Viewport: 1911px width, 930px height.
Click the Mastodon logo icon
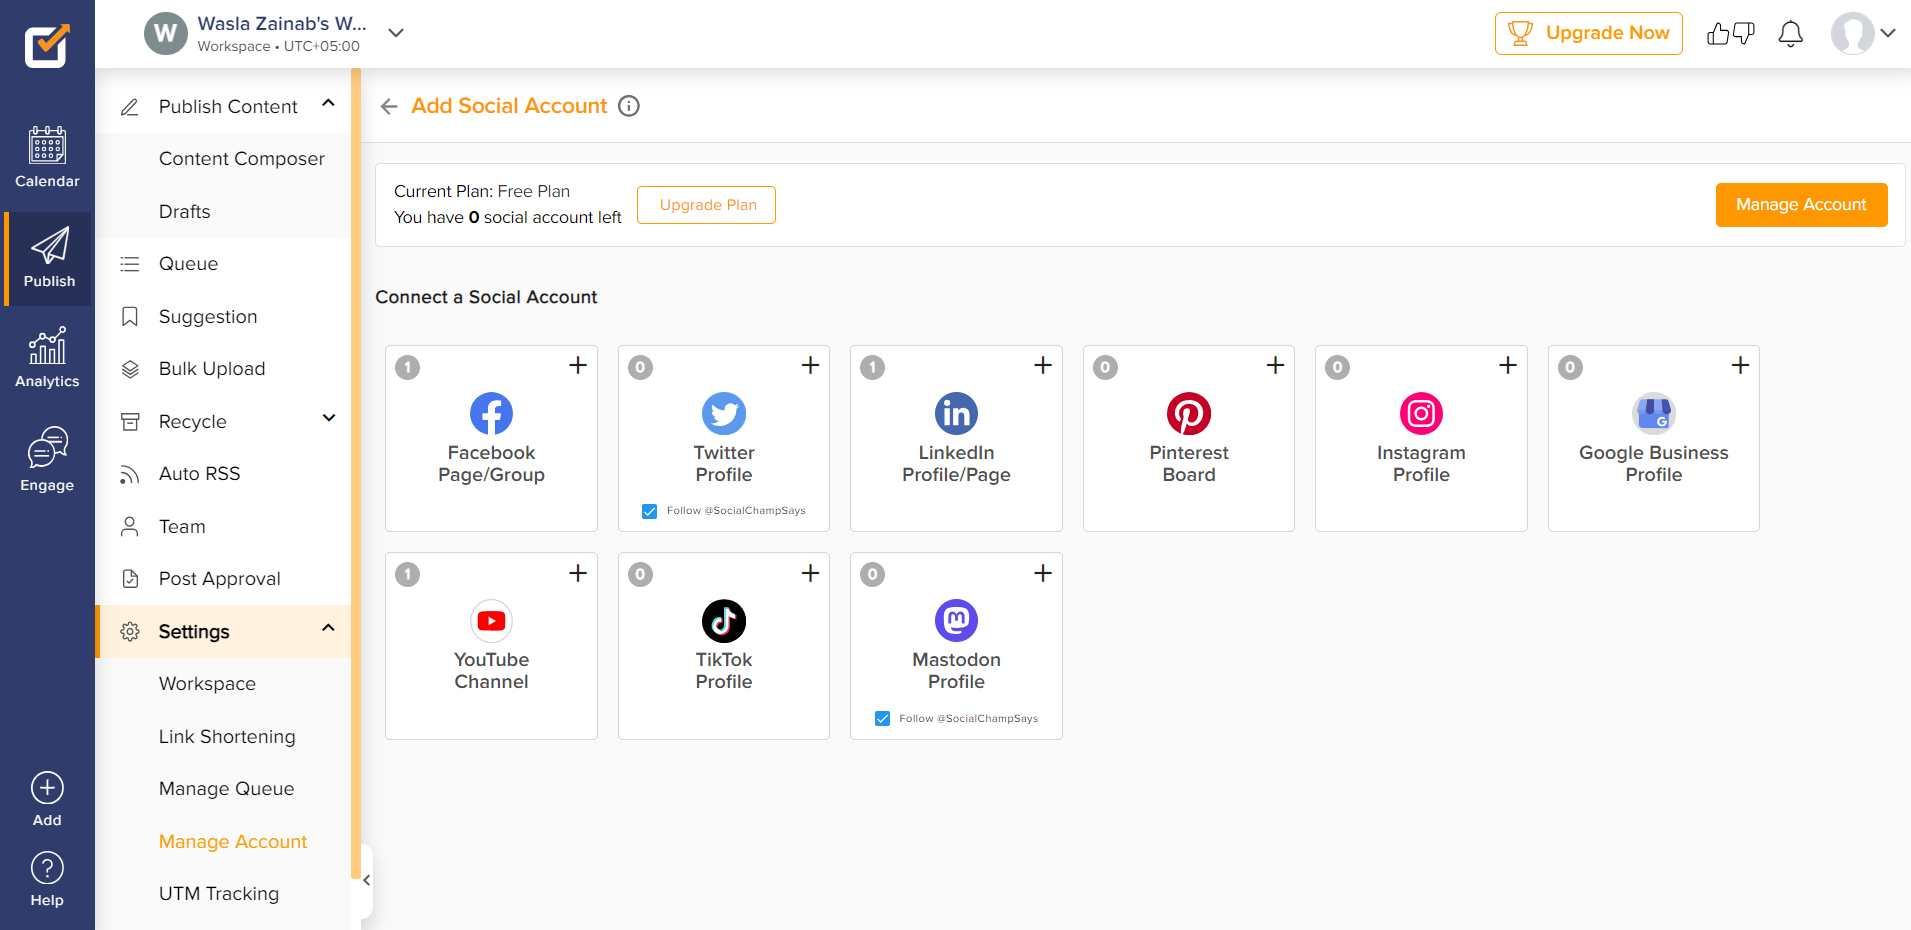tap(956, 621)
